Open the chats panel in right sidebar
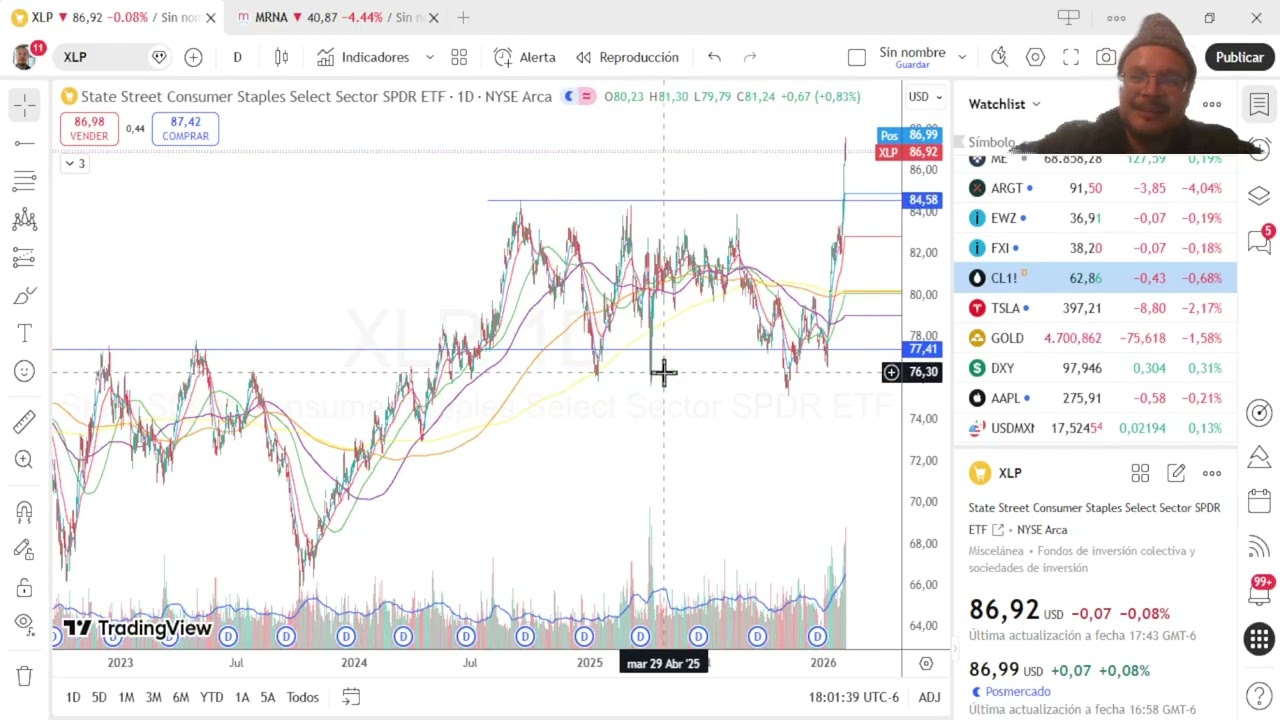The height and width of the screenshot is (720, 1280). point(1259,241)
